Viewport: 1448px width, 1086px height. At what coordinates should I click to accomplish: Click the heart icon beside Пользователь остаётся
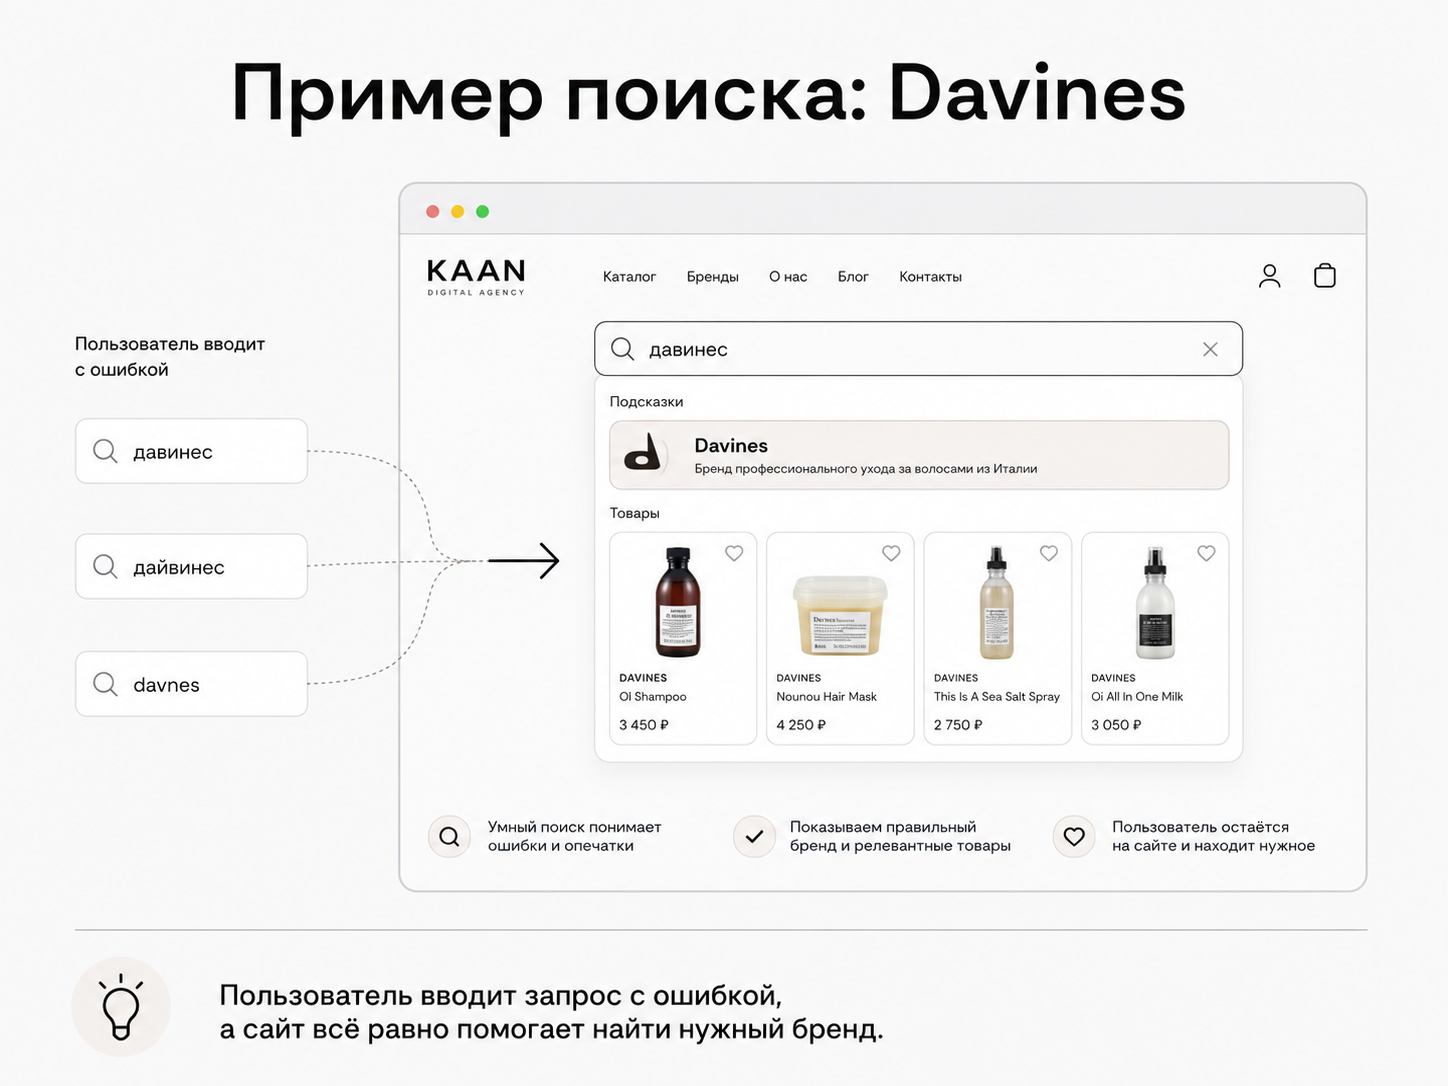tap(1074, 837)
